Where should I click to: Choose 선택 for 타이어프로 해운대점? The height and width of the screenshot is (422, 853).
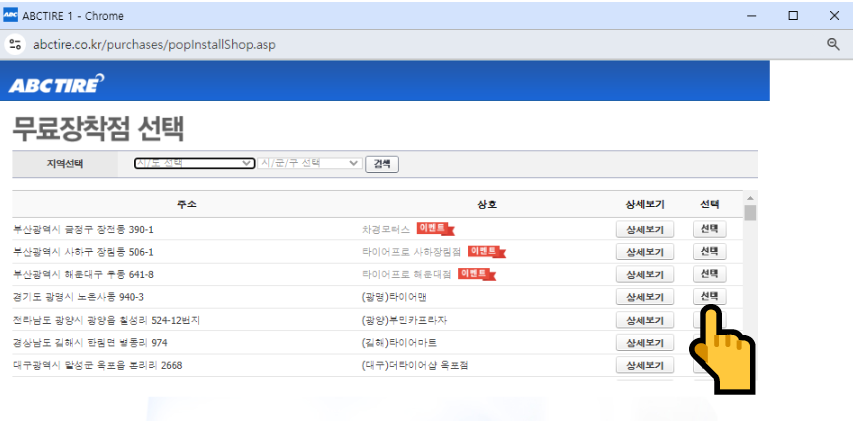tap(709, 273)
